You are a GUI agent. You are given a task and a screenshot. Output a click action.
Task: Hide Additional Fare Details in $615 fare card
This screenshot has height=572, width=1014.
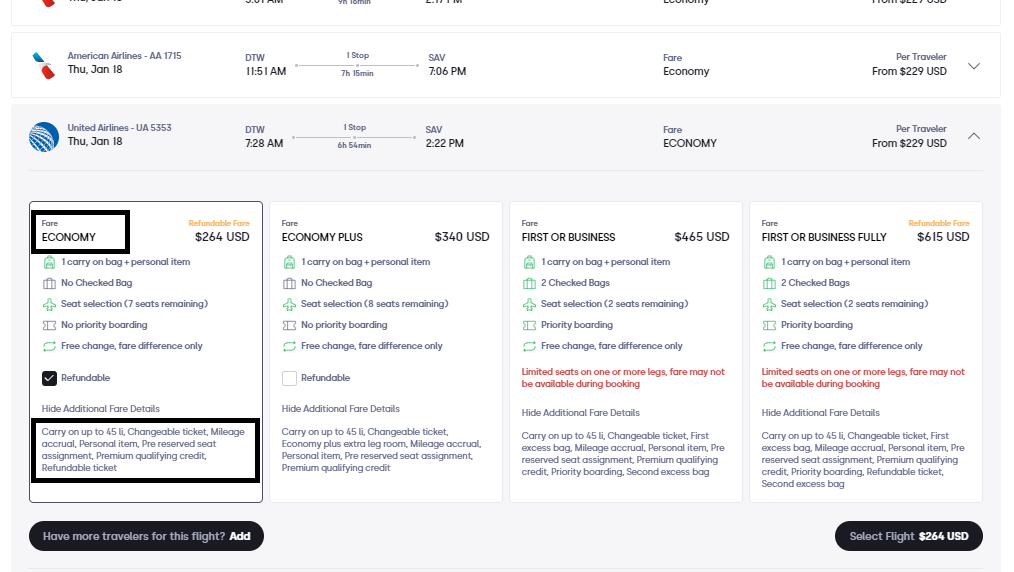point(821,413)
